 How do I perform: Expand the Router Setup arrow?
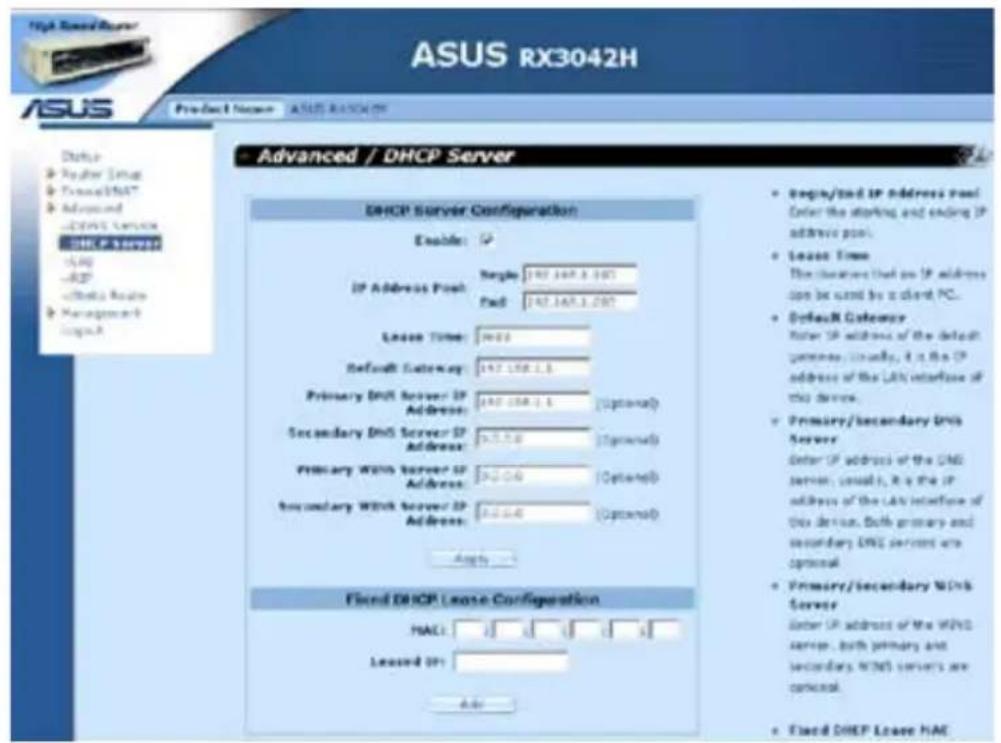point(51,173)
